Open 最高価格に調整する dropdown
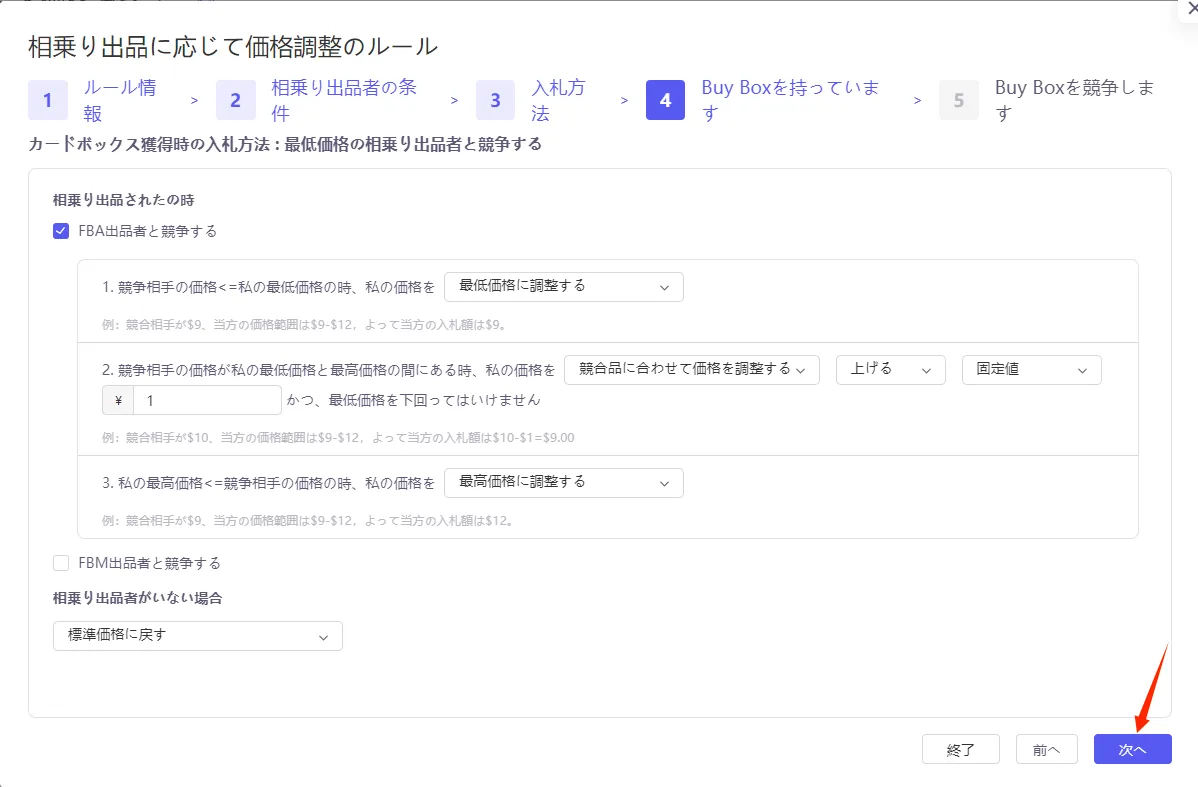This screenshot has height=787, width=1198. [x=564, y=483]
